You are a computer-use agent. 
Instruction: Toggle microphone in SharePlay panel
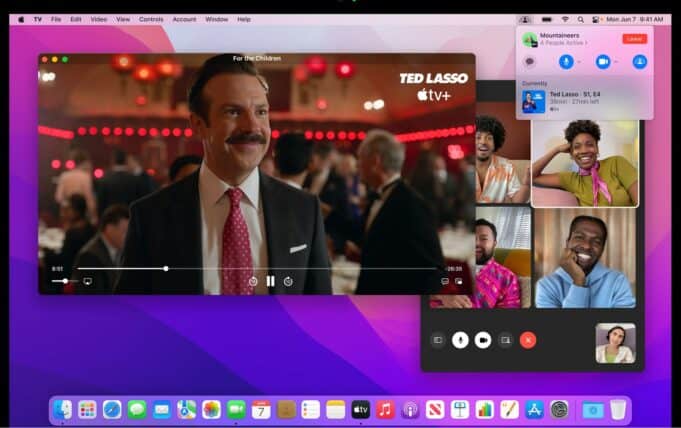click(x=566, y=62)
